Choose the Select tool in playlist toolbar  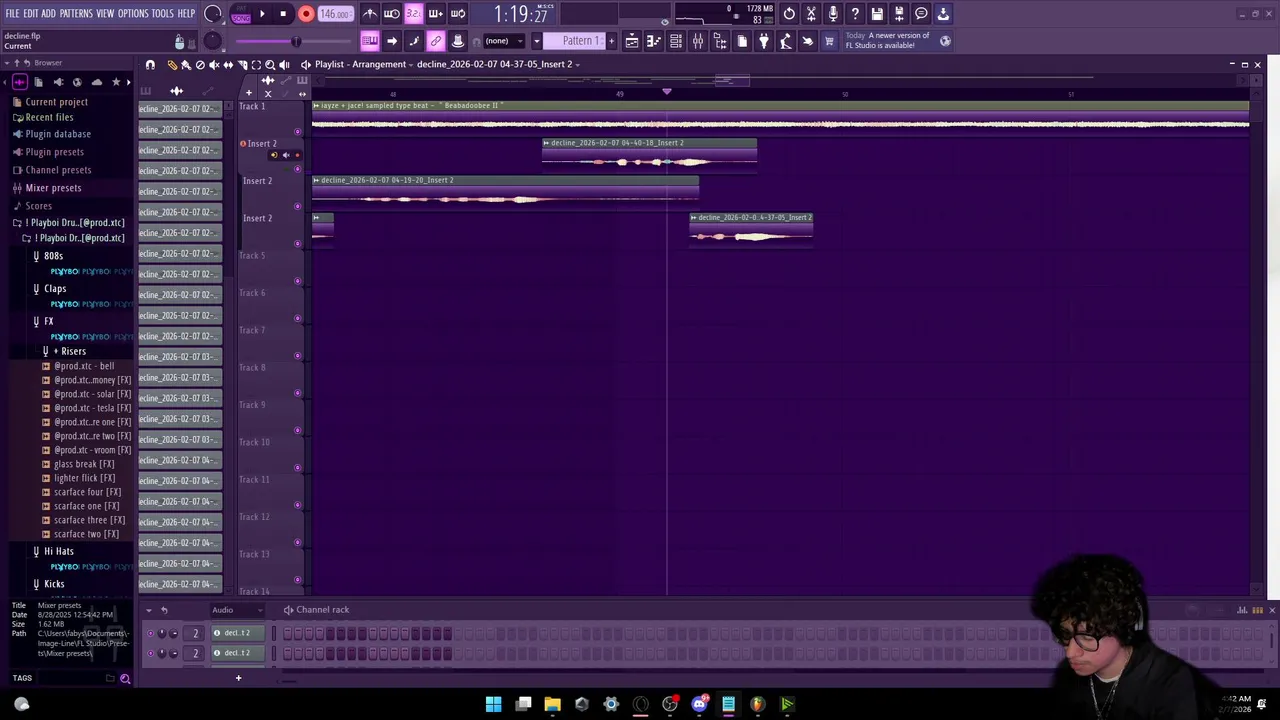tap(256, 65)
